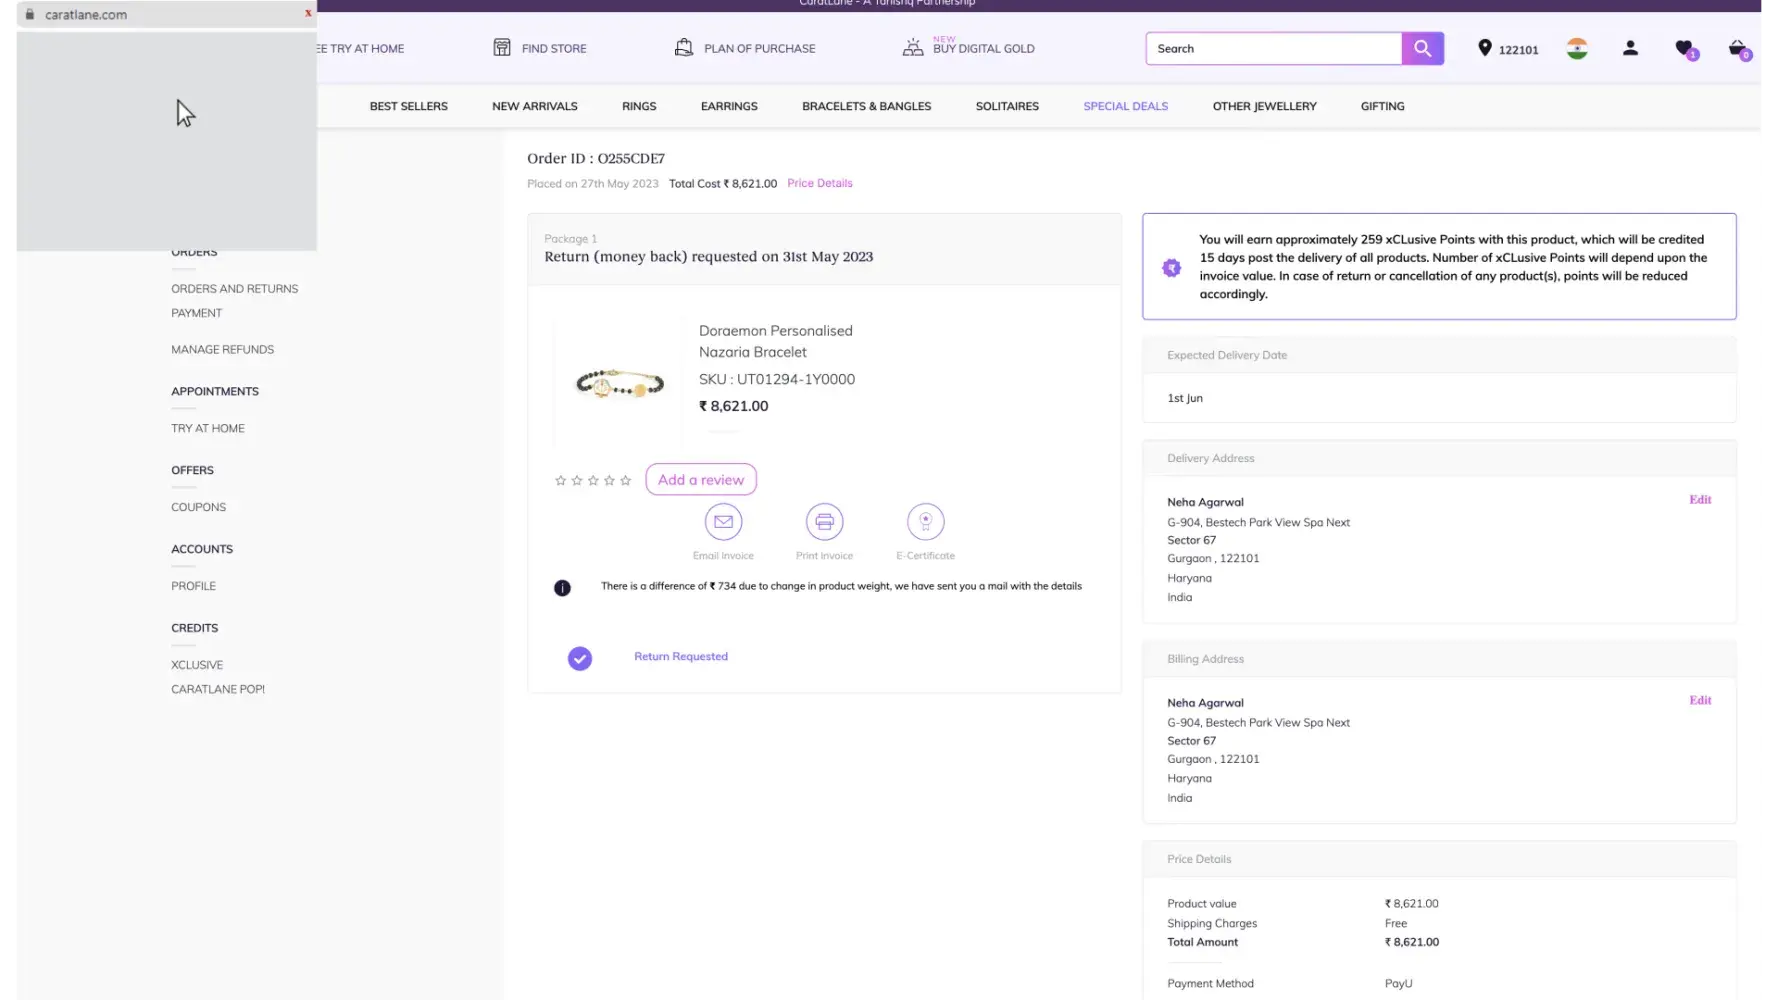The height and width of the screenshot is (1000, 1778).
Task: Click the Email Invoice envelope icon
Action: pos(723,522)
